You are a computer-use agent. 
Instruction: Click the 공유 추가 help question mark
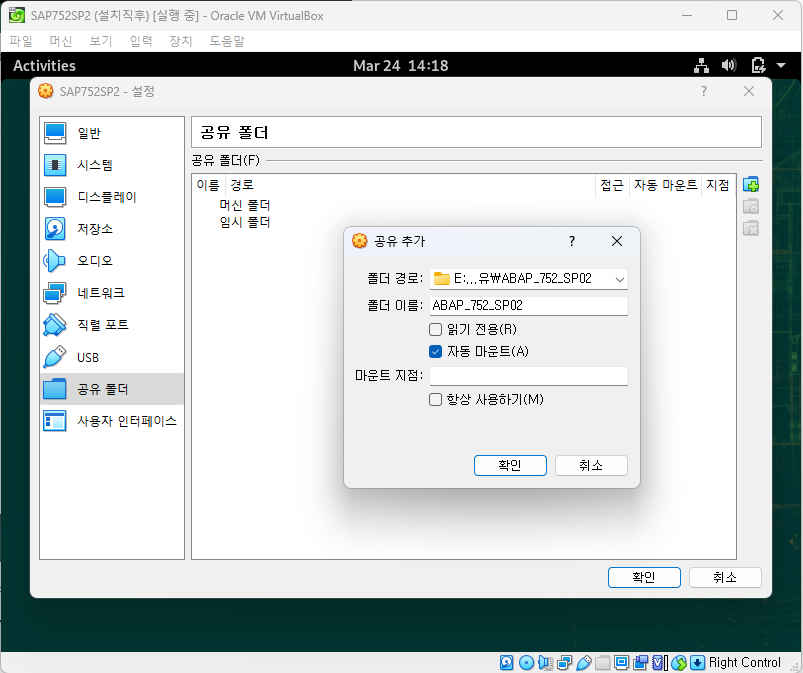pos(572,241)
